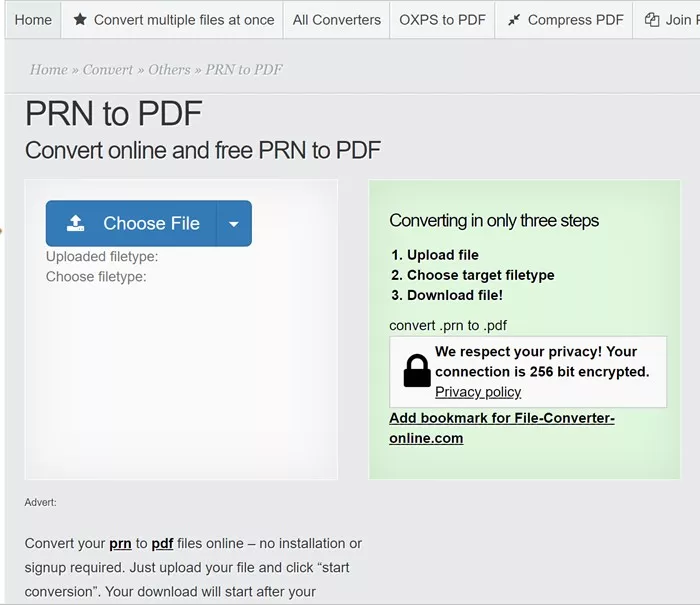This screenshot has height=605, width=700.
Task: Open the Home navigation tab
Action: (x=33, y=20)
